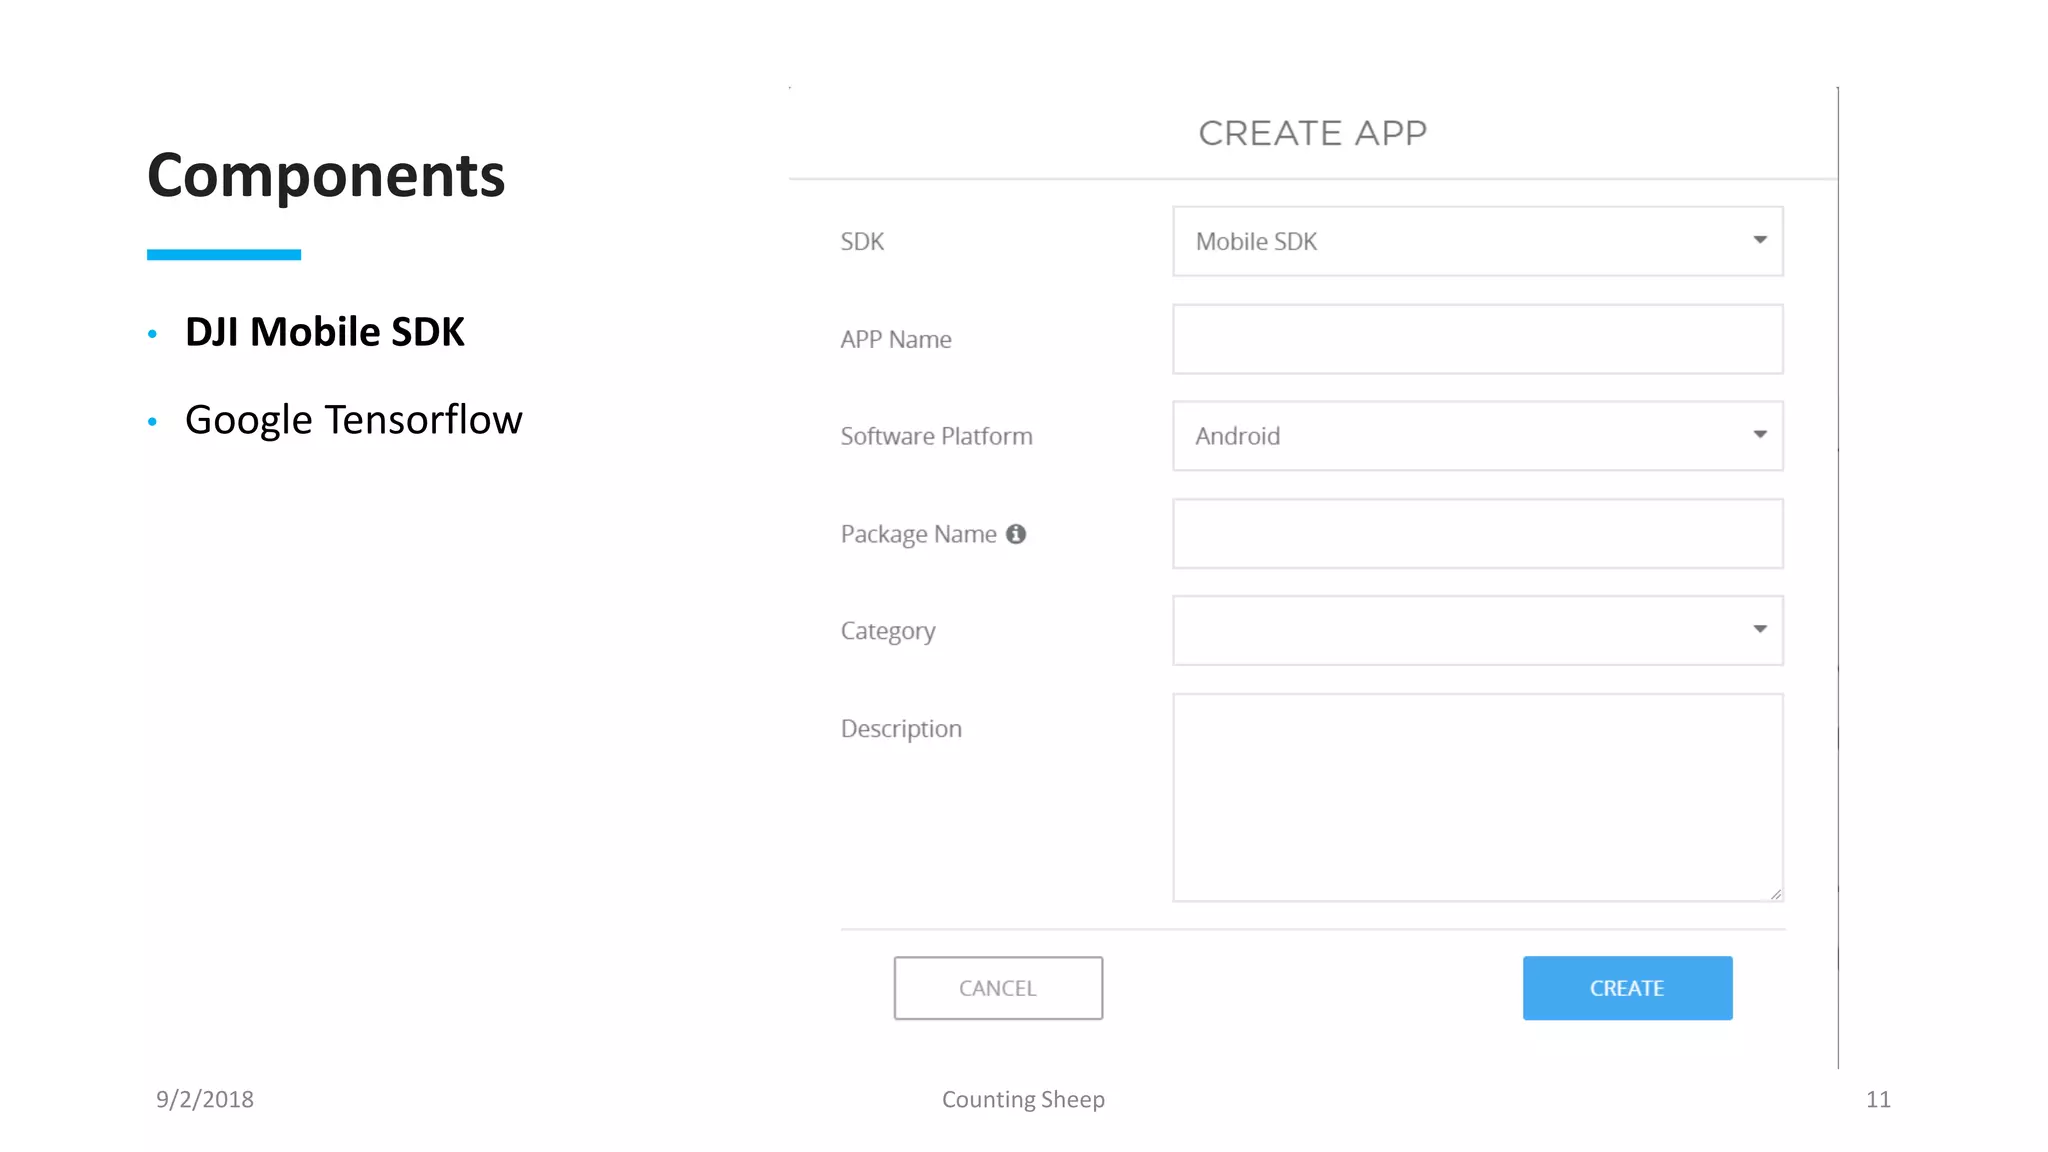
Task: Focus the APP Name text field
Action: [x=1477, y=339]
